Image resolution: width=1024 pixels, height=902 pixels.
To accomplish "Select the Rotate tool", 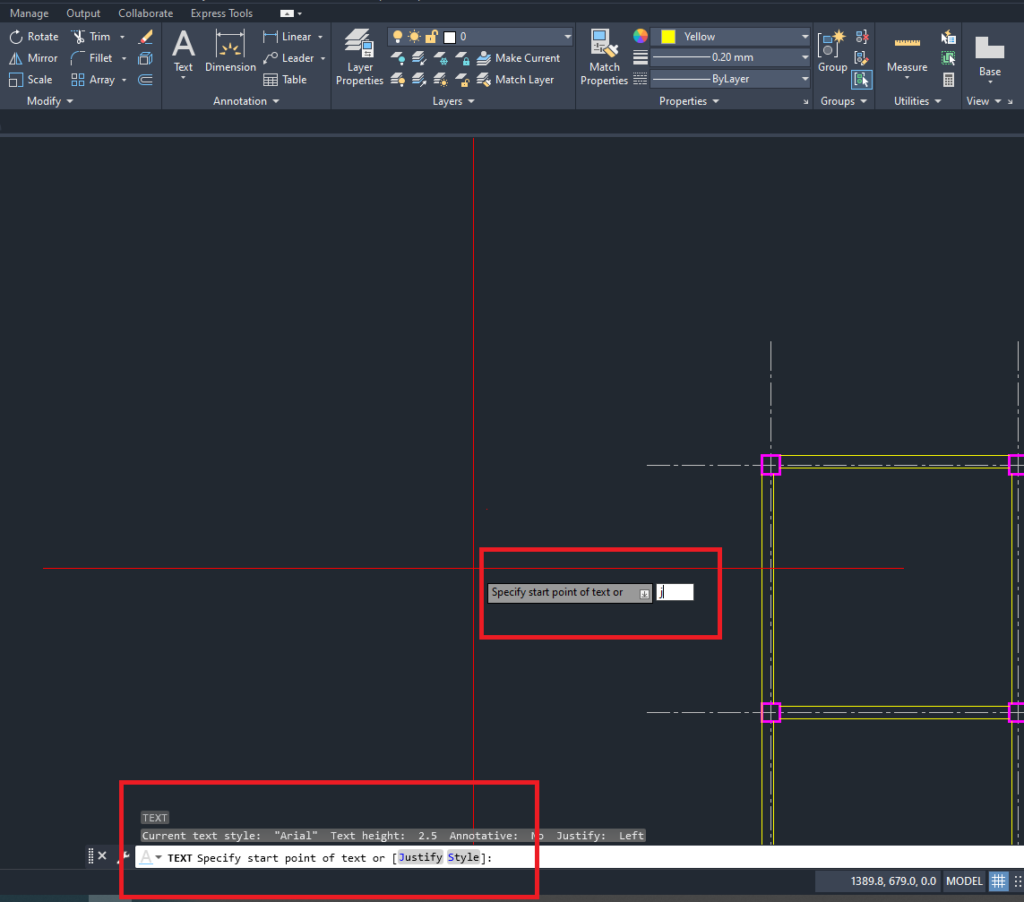I will pyautogui.click(x=33, y=37).
